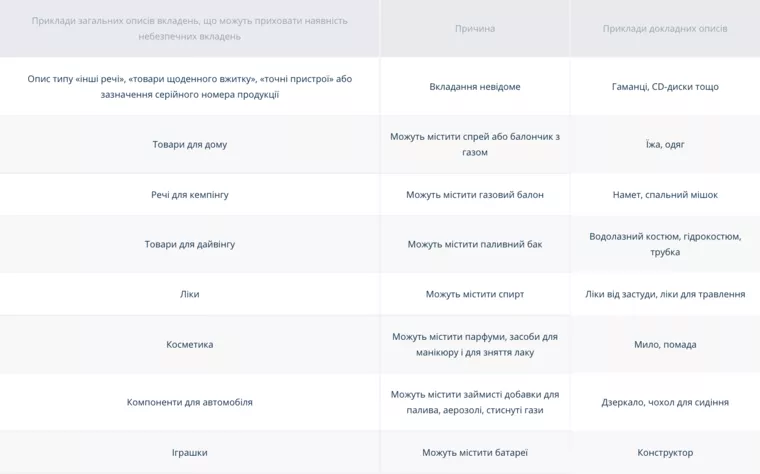Click the "Можуть містити паливний бак" cell
The image size is (760, 474).
[x=475, y=244]
